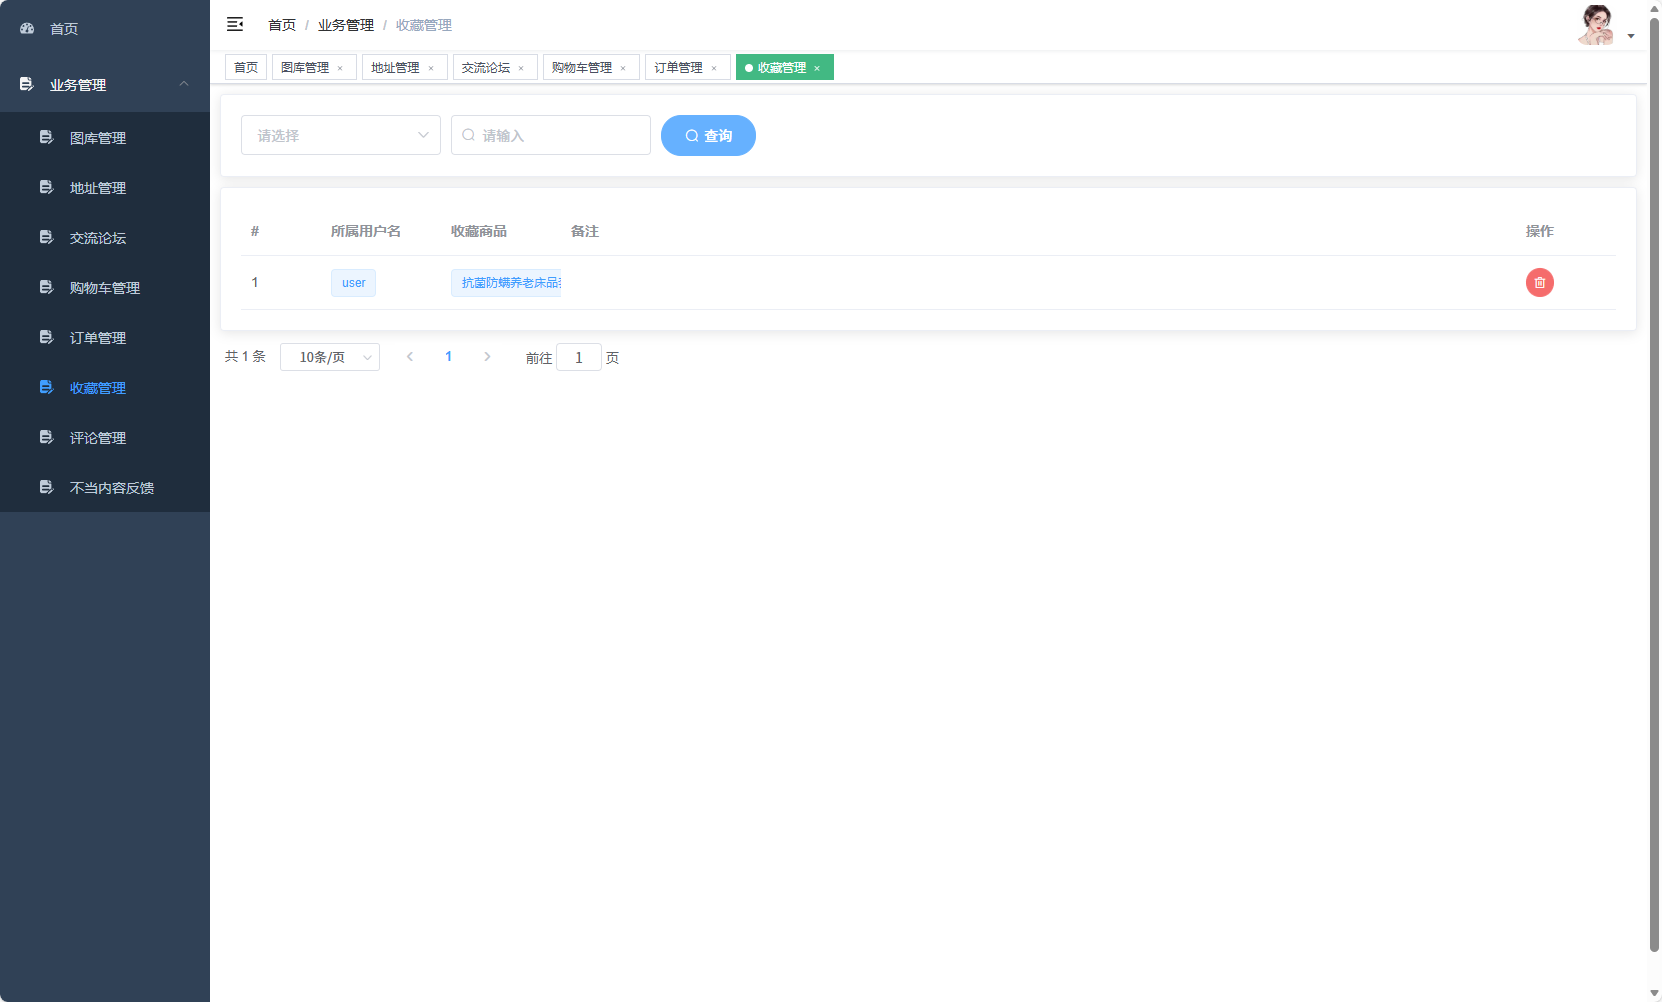Switch to the 购物车管理 tab
The height and width of the screenshot is (1002, 1662).
[582, 68]
